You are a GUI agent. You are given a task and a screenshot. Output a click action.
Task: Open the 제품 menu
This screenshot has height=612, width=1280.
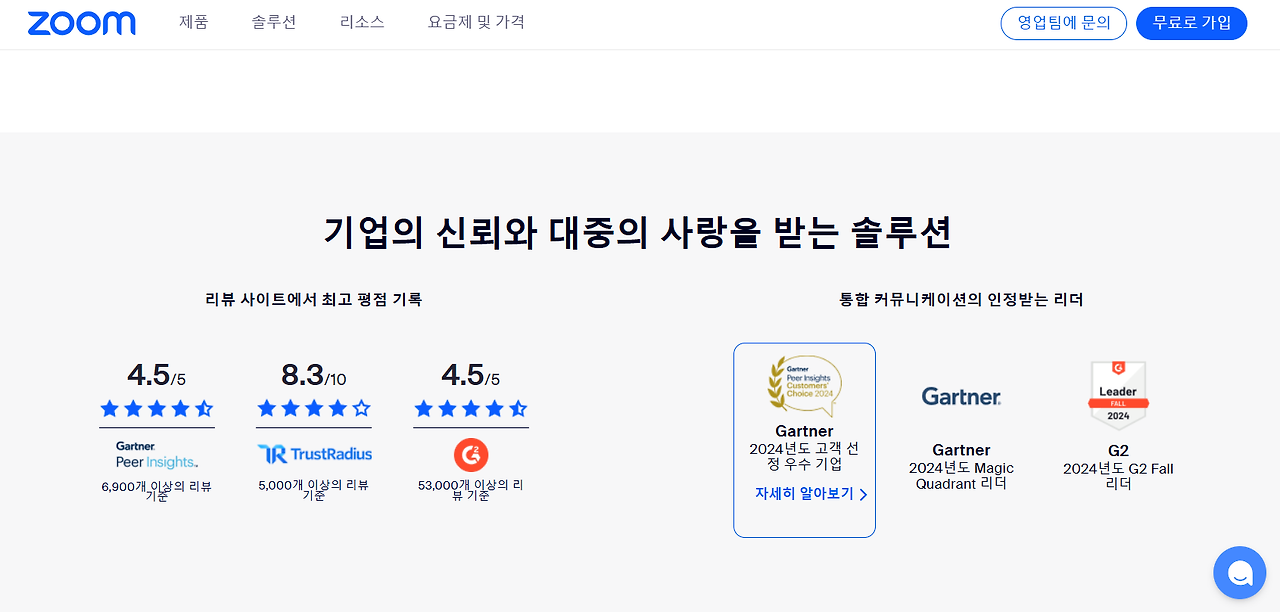(194, 22)
